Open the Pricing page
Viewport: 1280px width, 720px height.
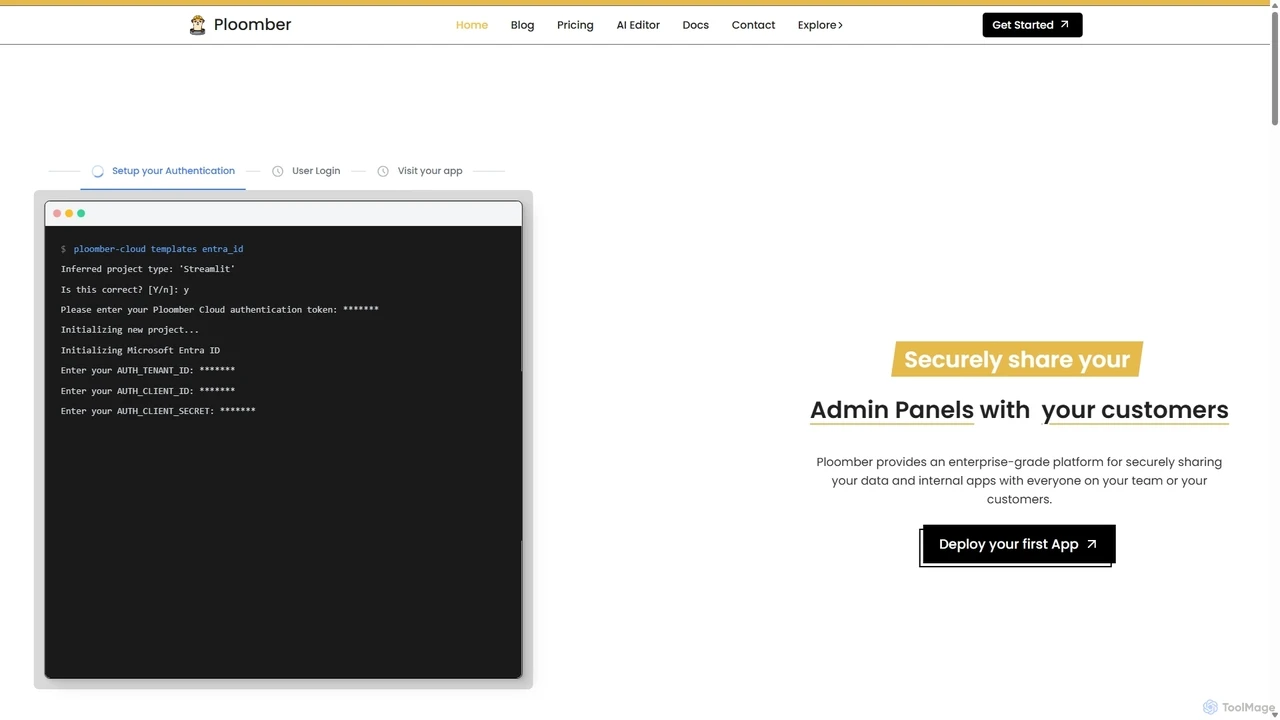(x=575, y=25)
